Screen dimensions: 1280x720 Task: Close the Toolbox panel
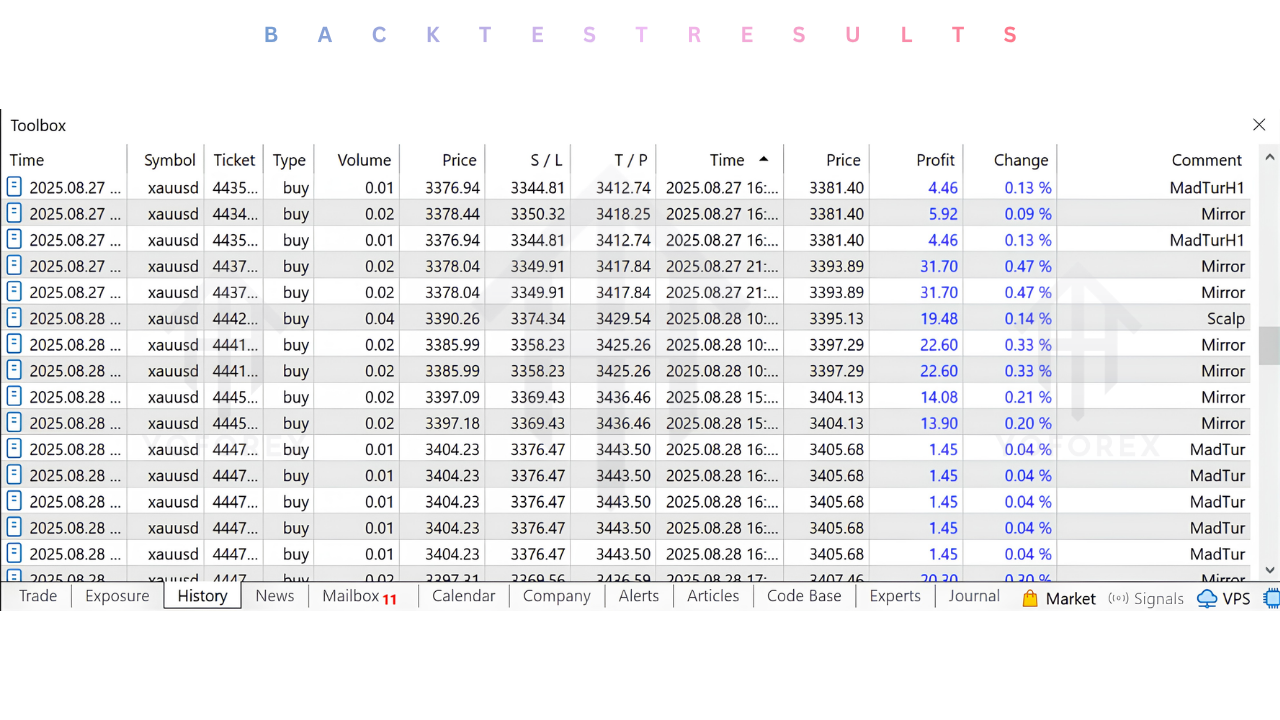[1259, 125]
